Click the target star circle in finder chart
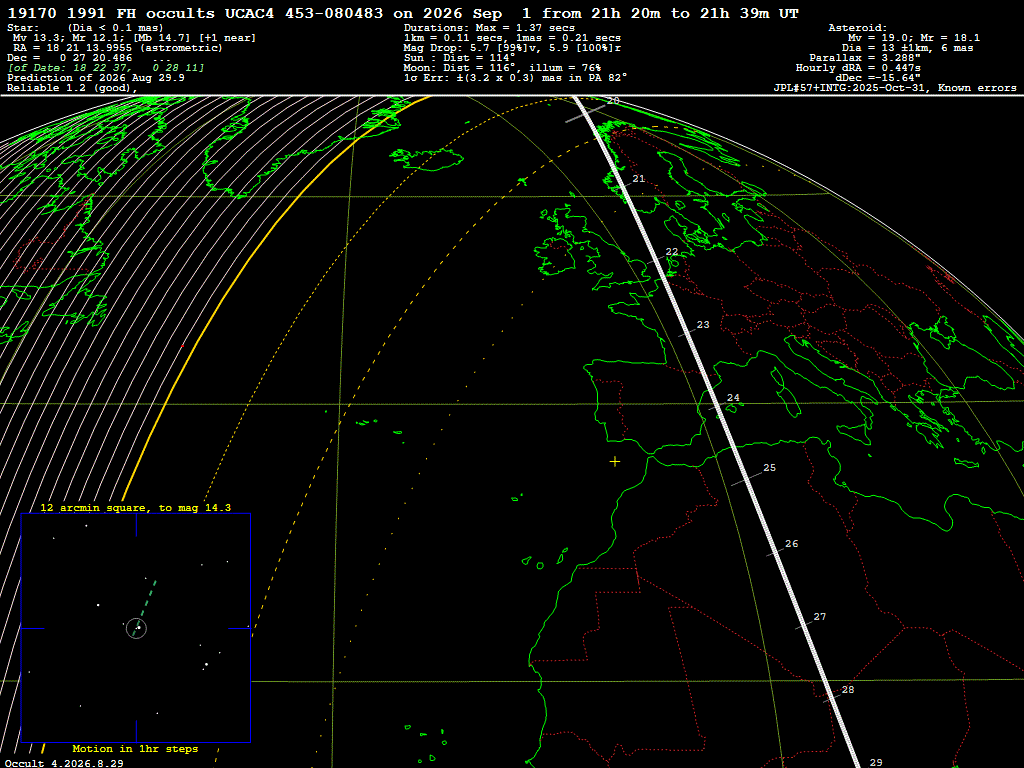Screen dimensions: 1024x768 click(x=136, y=628)
